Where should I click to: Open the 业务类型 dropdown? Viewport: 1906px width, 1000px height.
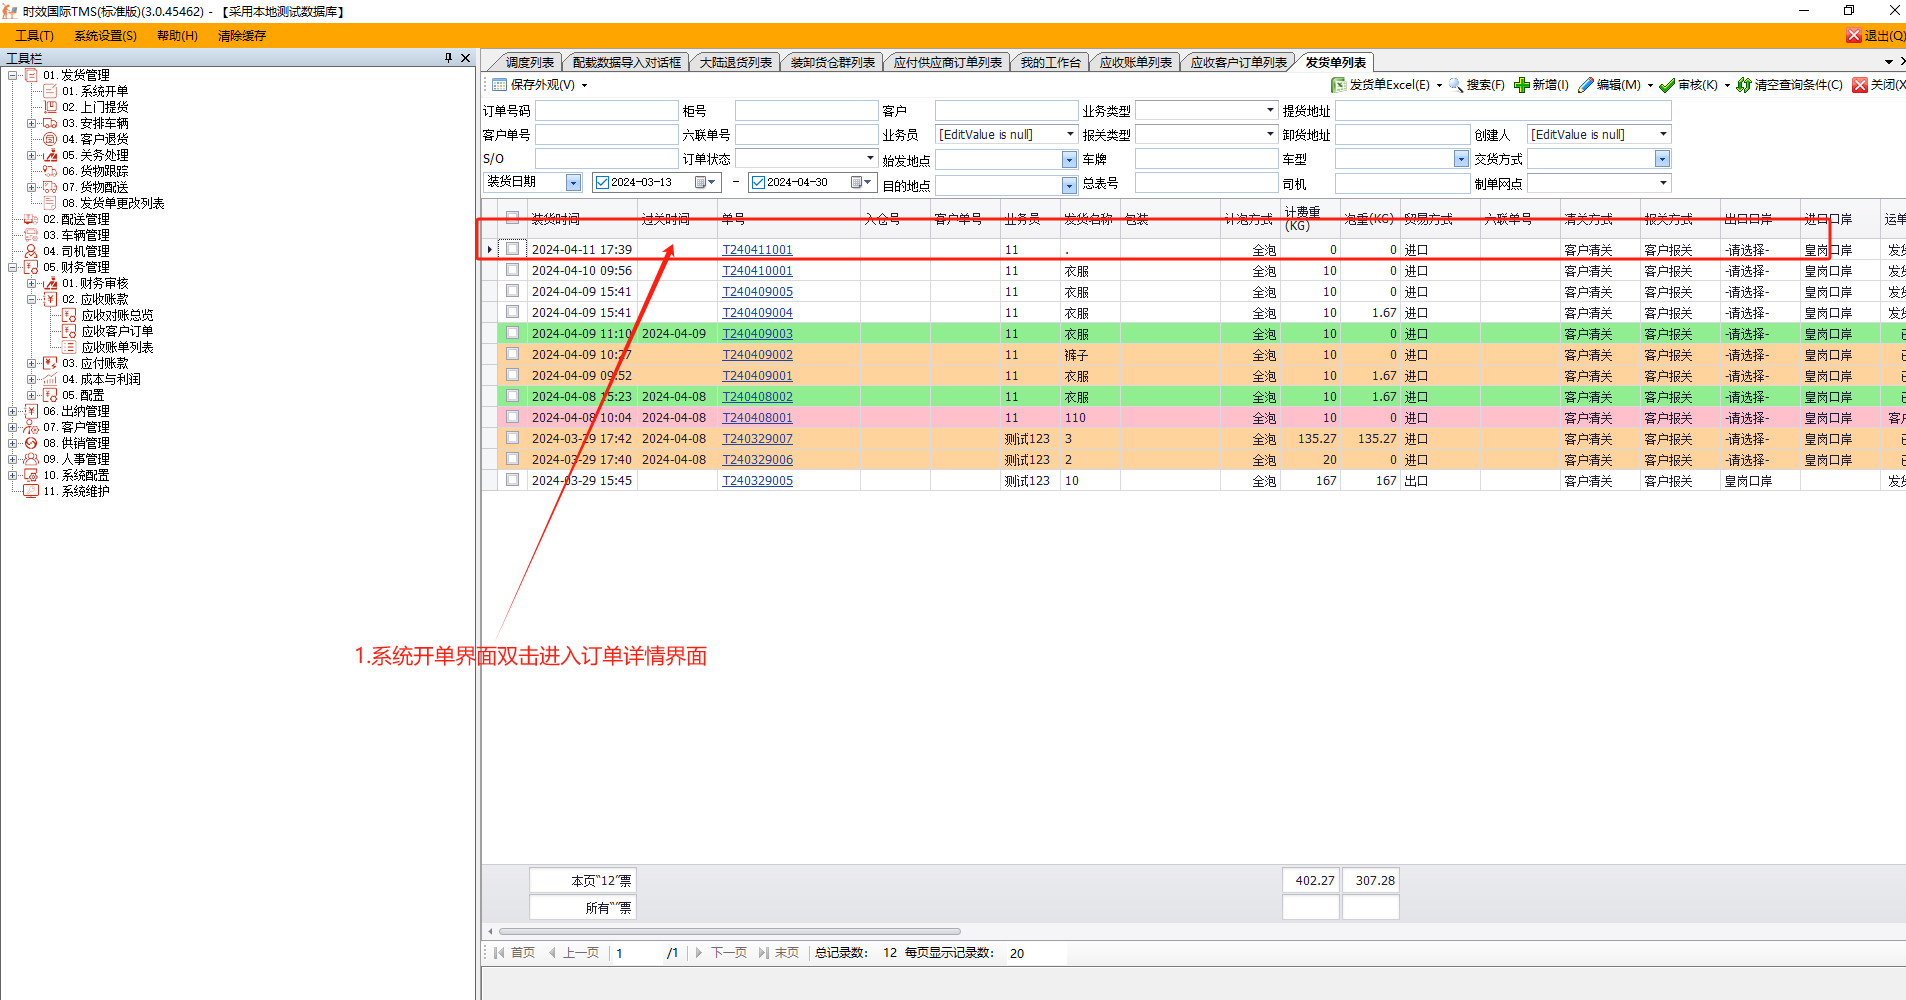tap(1270, 110)
